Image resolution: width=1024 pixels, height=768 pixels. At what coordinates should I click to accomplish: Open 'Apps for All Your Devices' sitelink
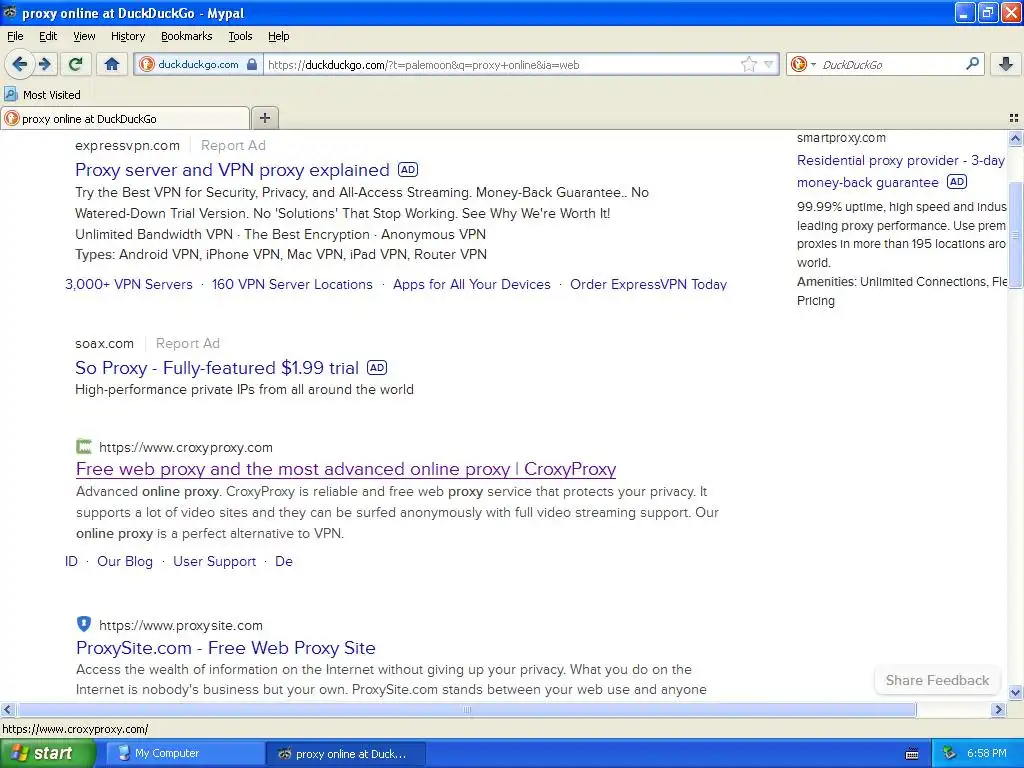click(x=472, y=284)
